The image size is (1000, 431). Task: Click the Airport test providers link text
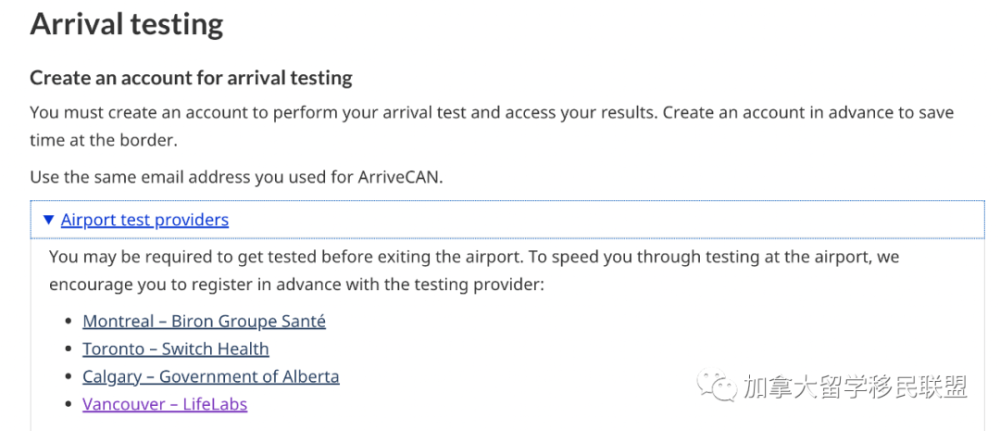pos(145,221)
